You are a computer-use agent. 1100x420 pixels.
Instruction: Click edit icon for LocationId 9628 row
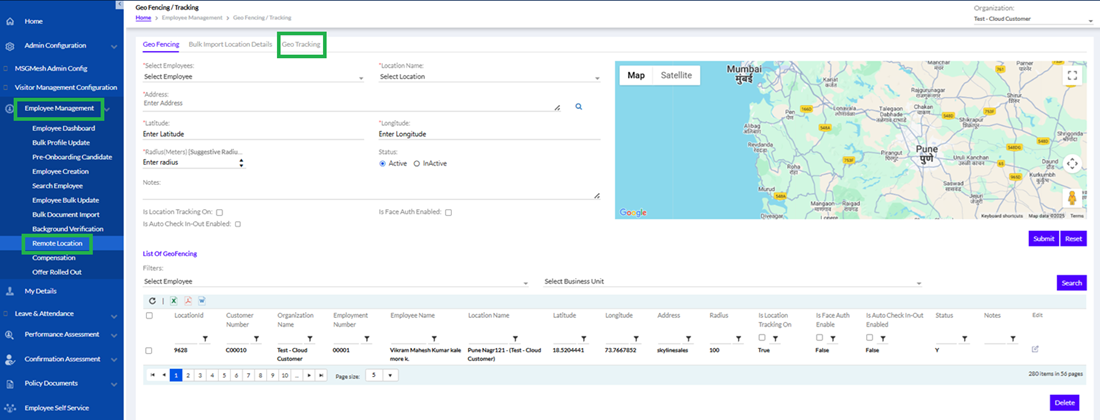pos(1035,350)
